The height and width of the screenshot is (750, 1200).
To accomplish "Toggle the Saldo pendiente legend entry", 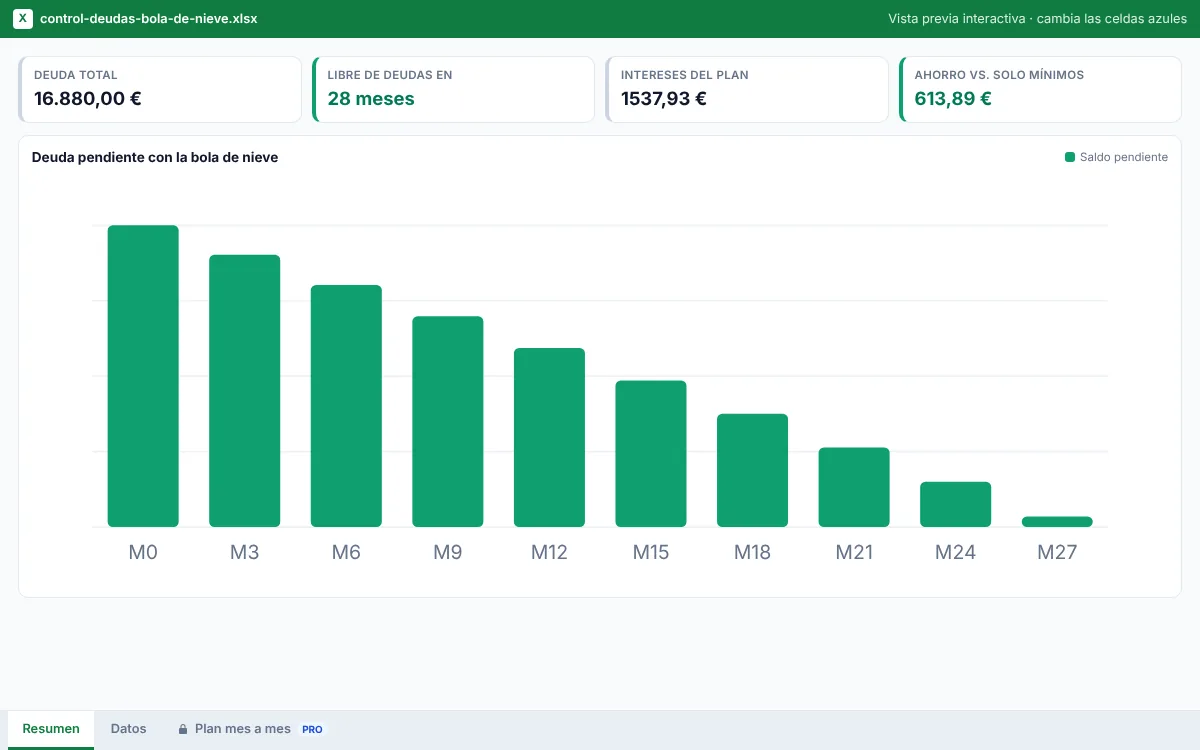I will 1116,157.
